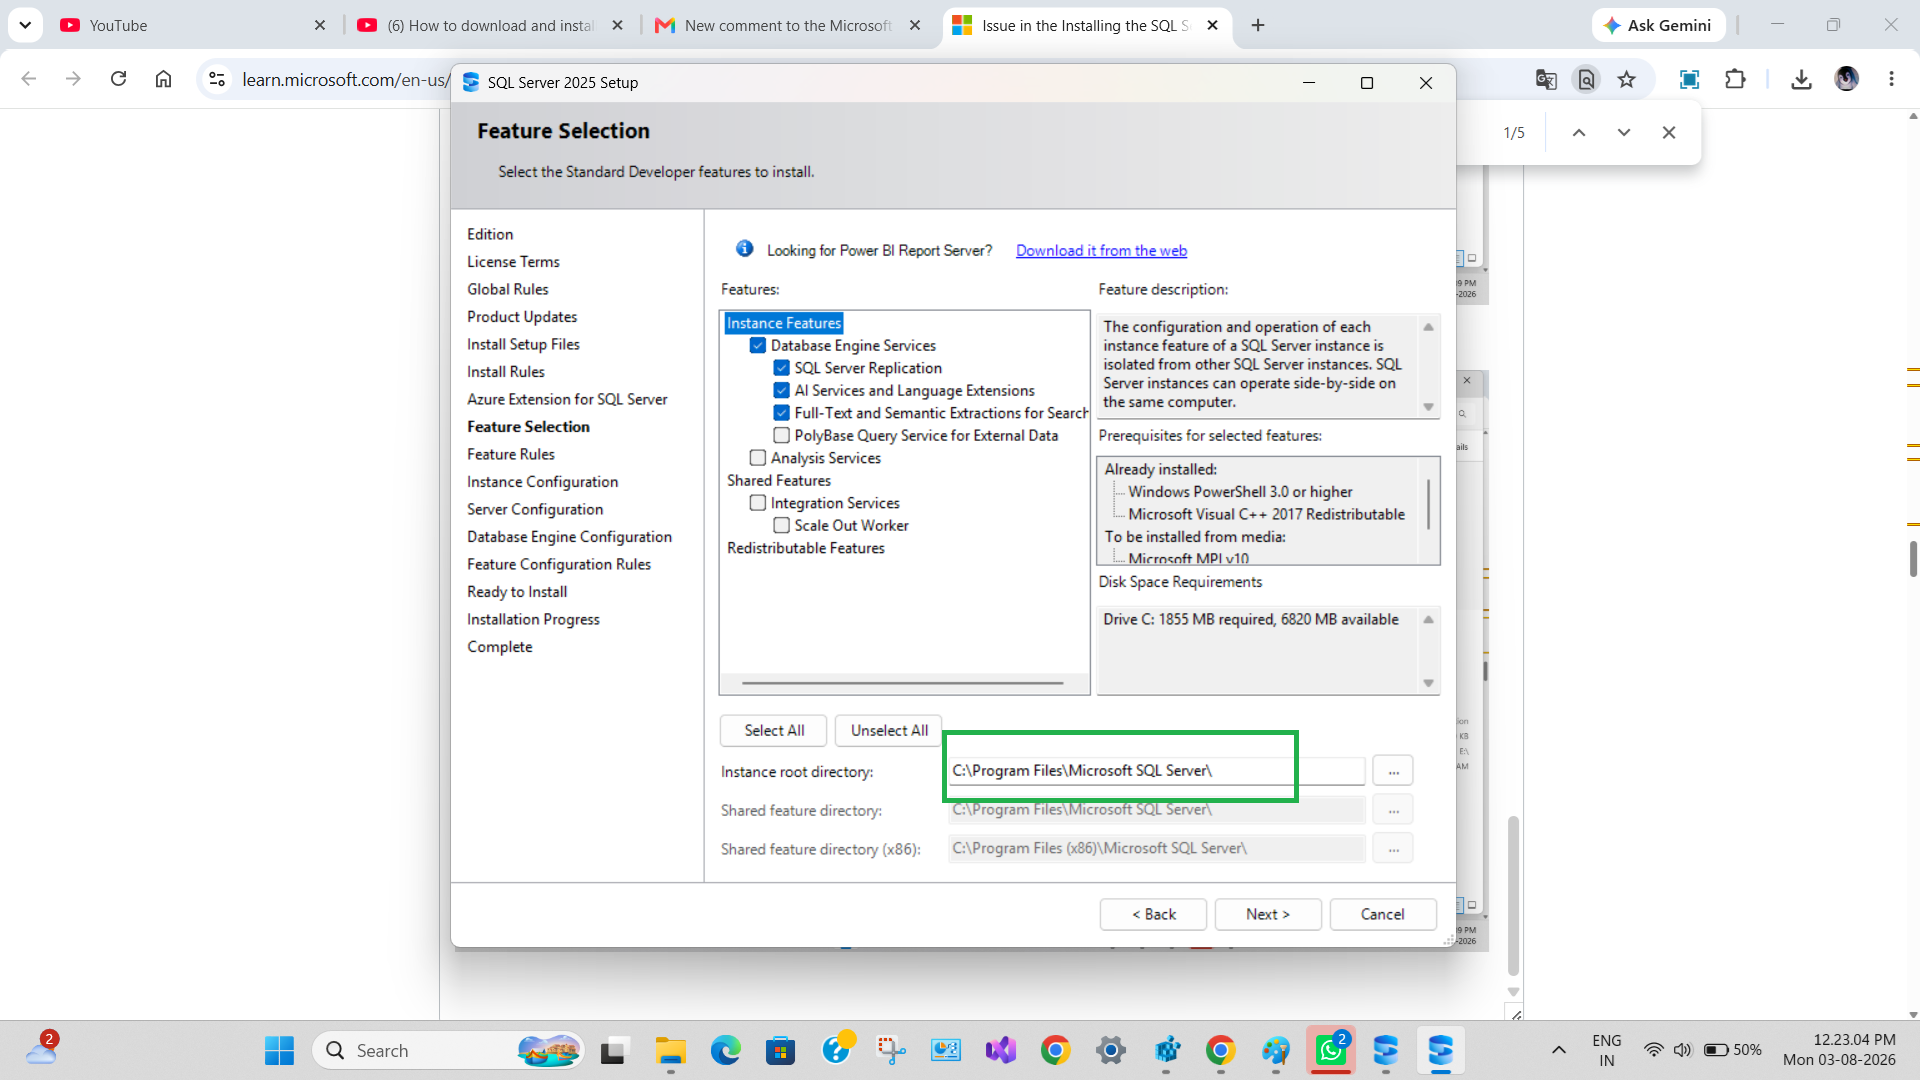Go to Chrome home page
Screen dimensions: 1920x1080
point(163,79)
